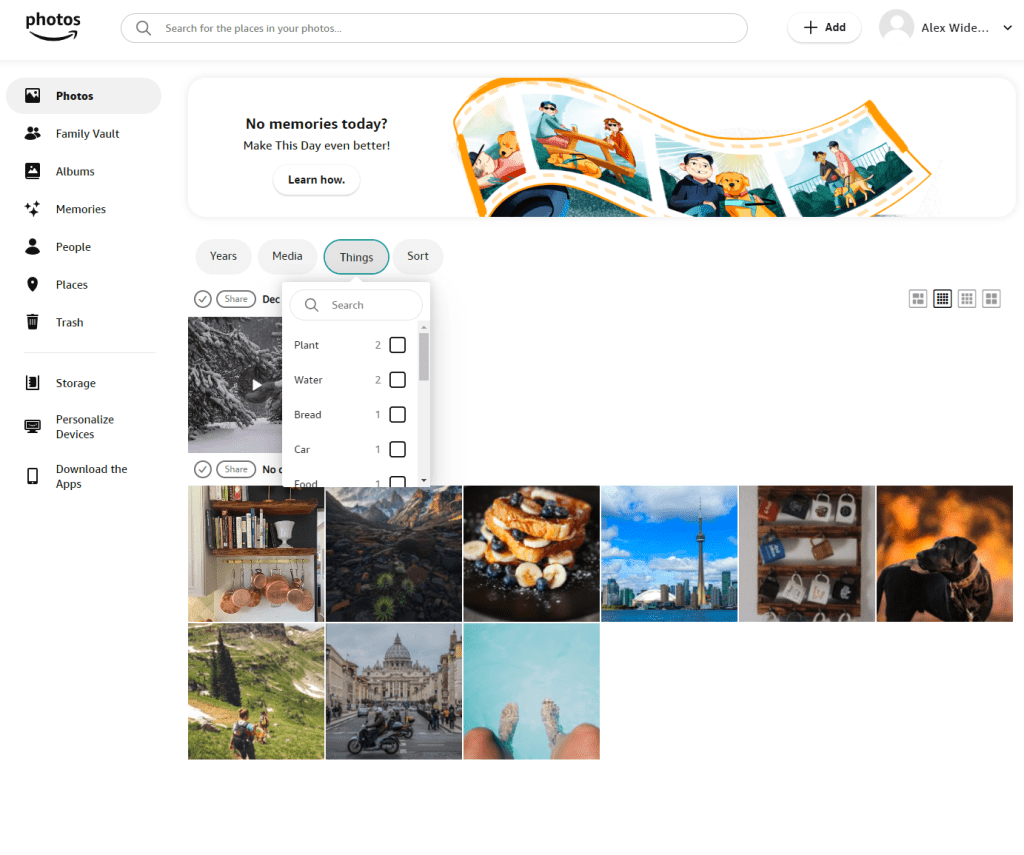Open the blueberry French toast photo
Screen dimensions: 1024x855
532,553
